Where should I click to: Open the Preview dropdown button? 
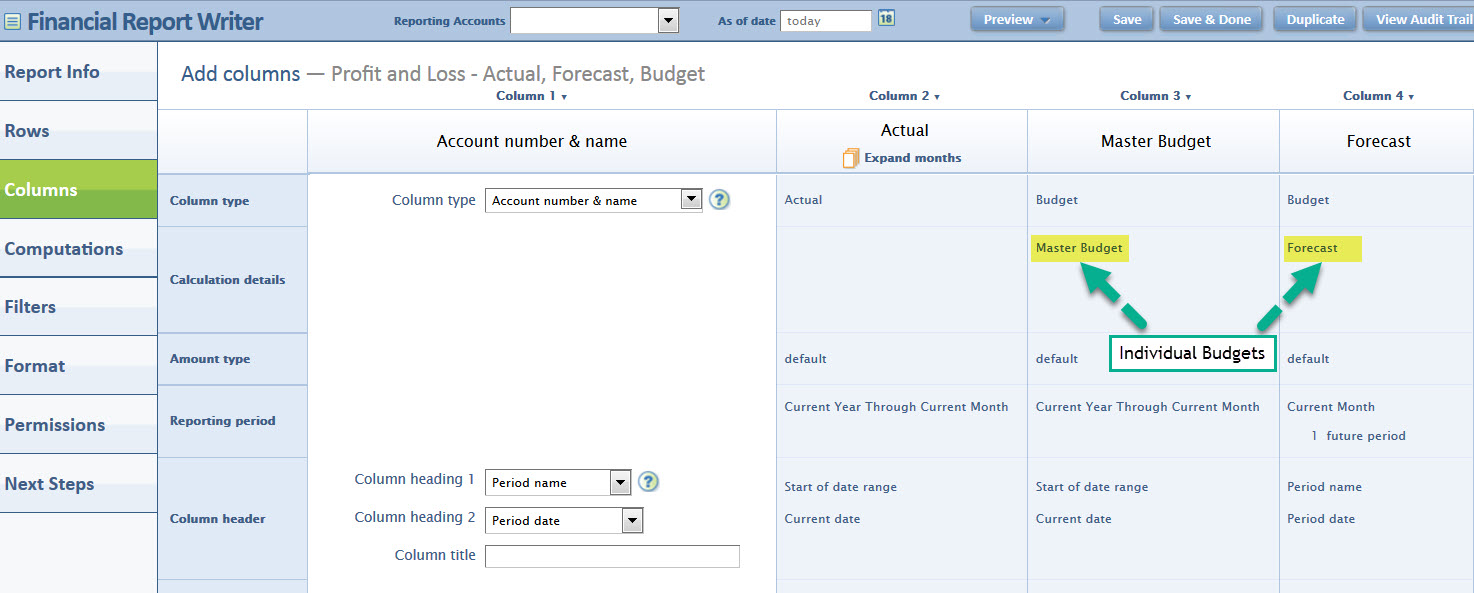click(1016, 19)
